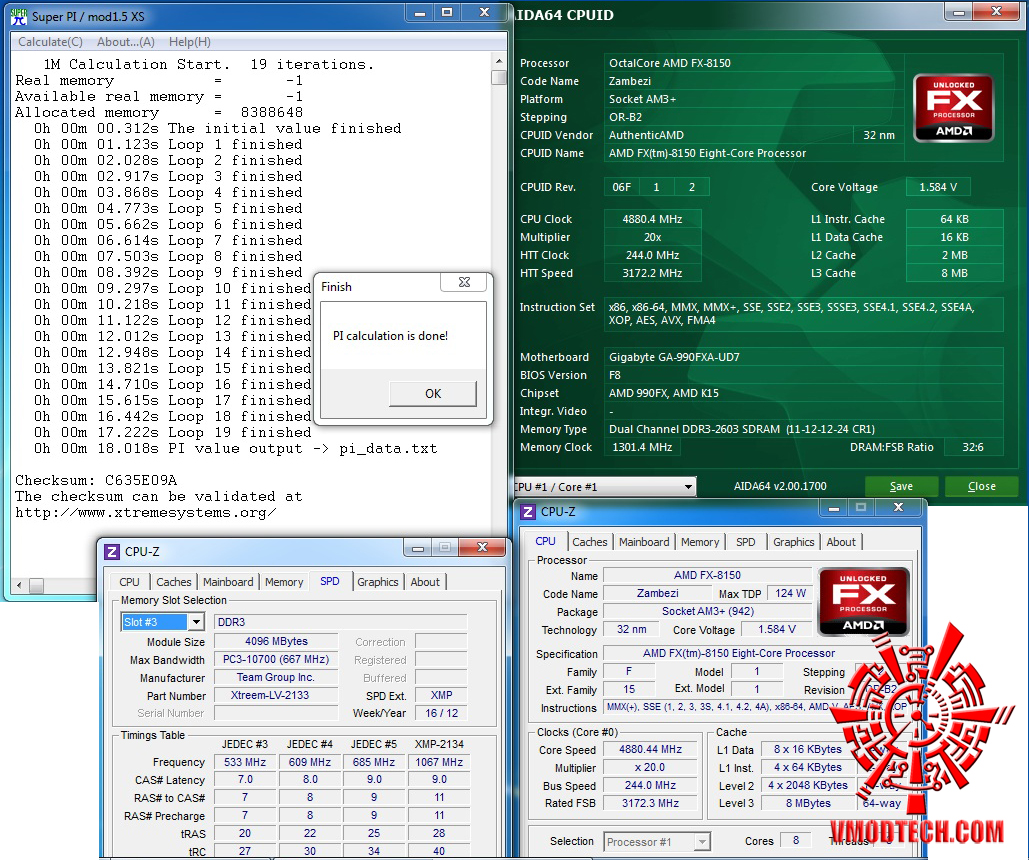
Task: Click the AMD FX processor logo in CPU-Z window
Action: tap(864, 602)
